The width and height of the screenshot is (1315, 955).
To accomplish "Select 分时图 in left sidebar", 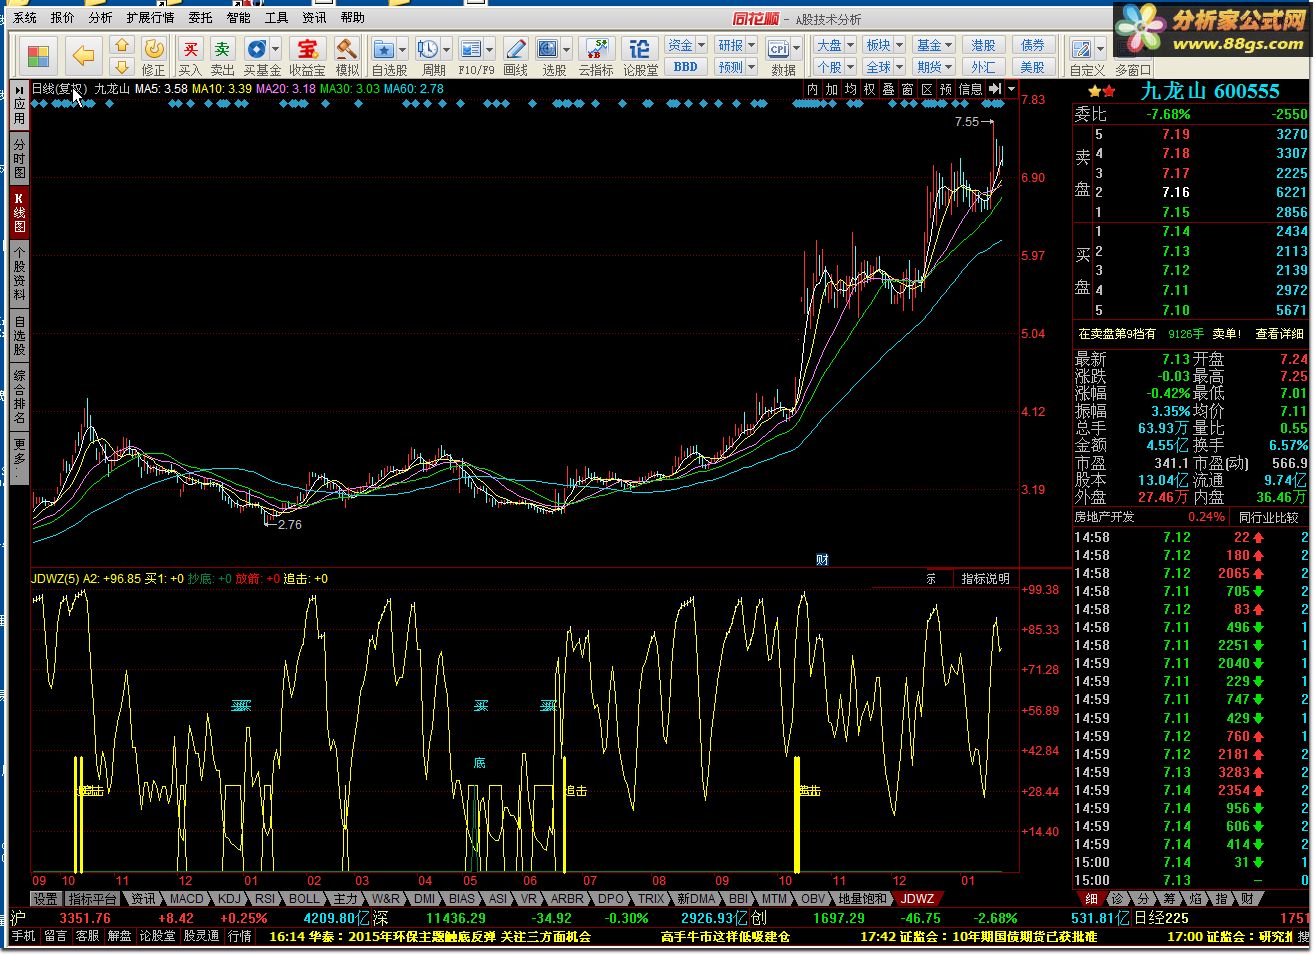I will coord(19,158).
